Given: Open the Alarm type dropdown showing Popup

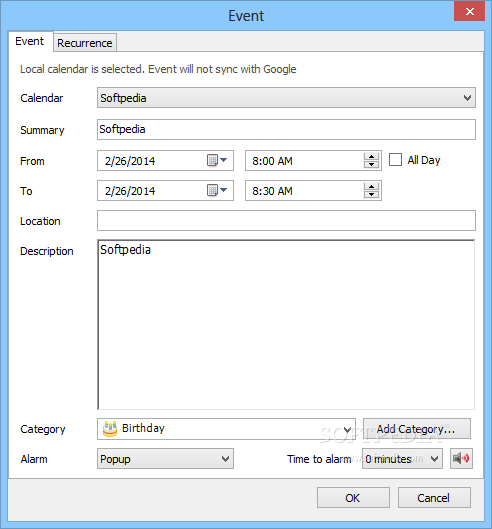Looking at the screenshot, I should [x=165, y=458].
